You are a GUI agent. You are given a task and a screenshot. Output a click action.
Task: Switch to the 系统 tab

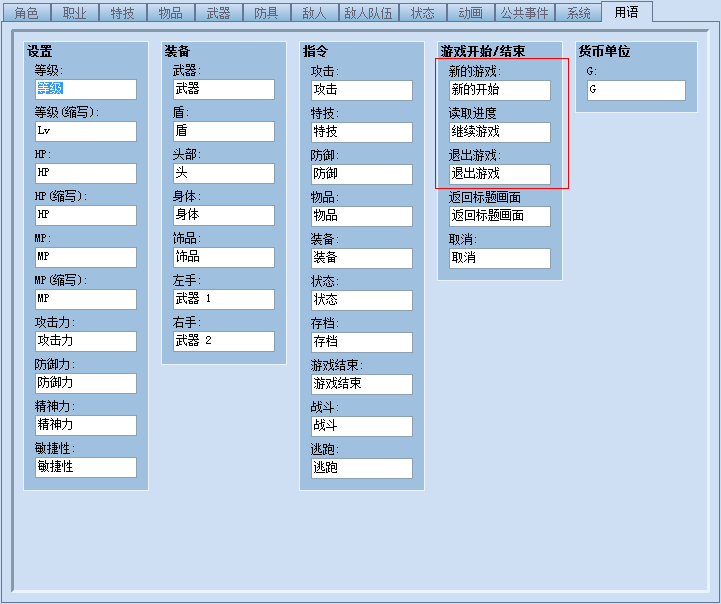coord(578,12)
